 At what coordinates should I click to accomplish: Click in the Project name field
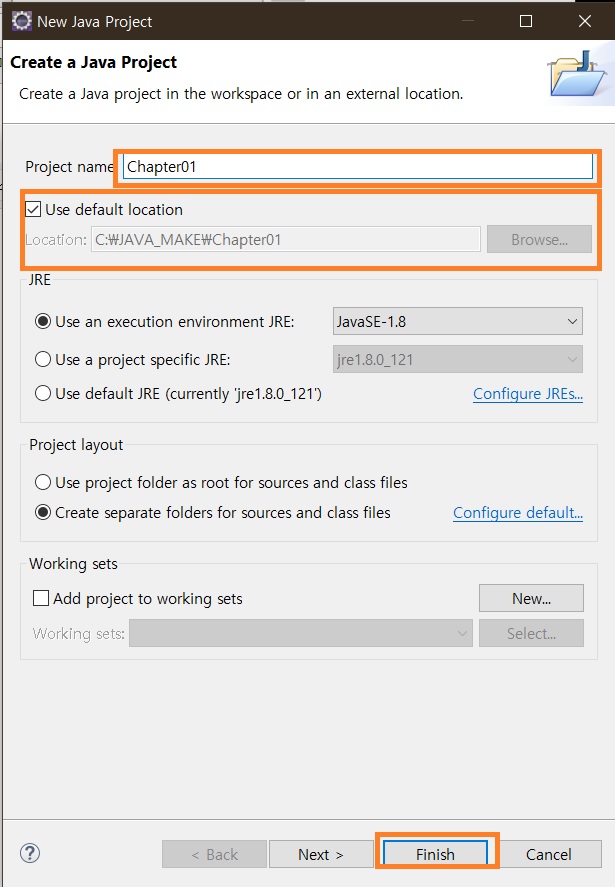pyautogui.click(x=358, y=167)
